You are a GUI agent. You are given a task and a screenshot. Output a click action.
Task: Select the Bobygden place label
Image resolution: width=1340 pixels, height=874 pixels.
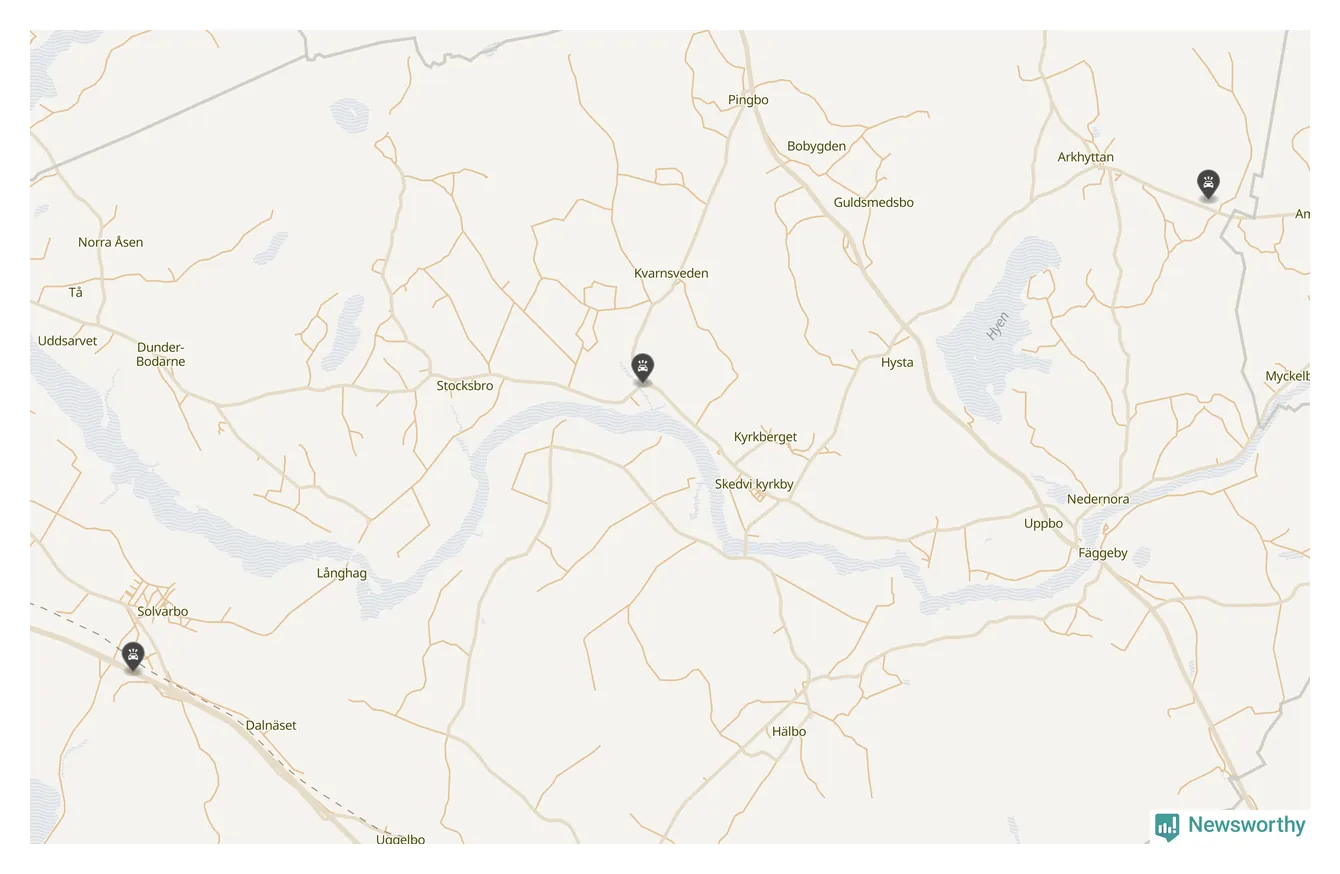point(817,146)
